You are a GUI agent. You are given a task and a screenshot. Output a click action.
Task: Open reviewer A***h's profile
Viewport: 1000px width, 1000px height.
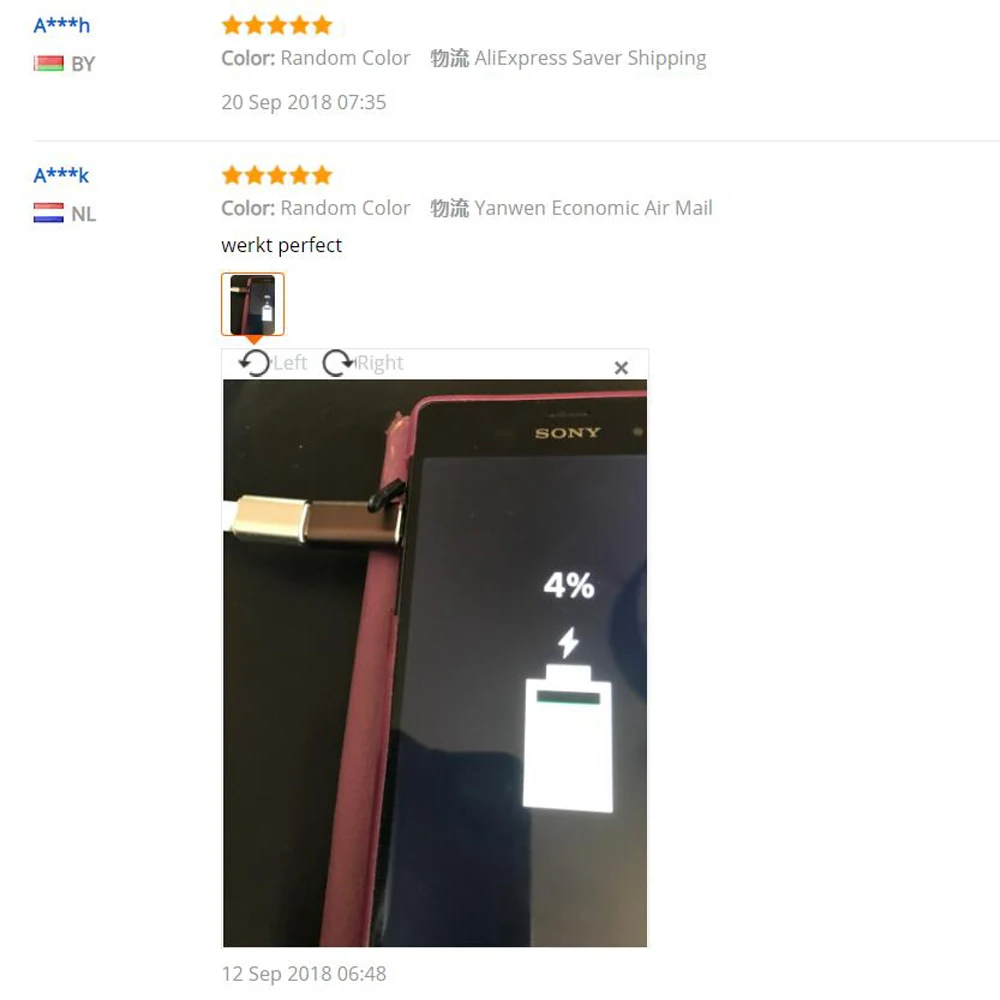61,26
